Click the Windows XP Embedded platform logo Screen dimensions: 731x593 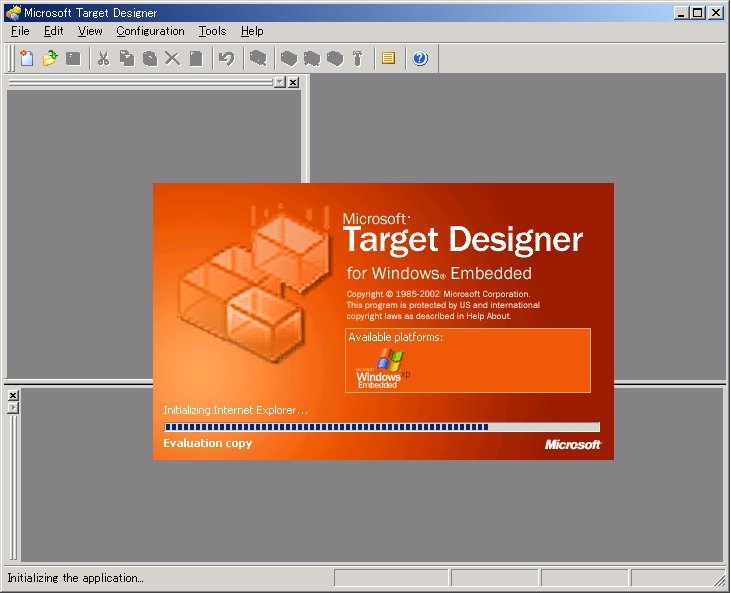[383, 368]
